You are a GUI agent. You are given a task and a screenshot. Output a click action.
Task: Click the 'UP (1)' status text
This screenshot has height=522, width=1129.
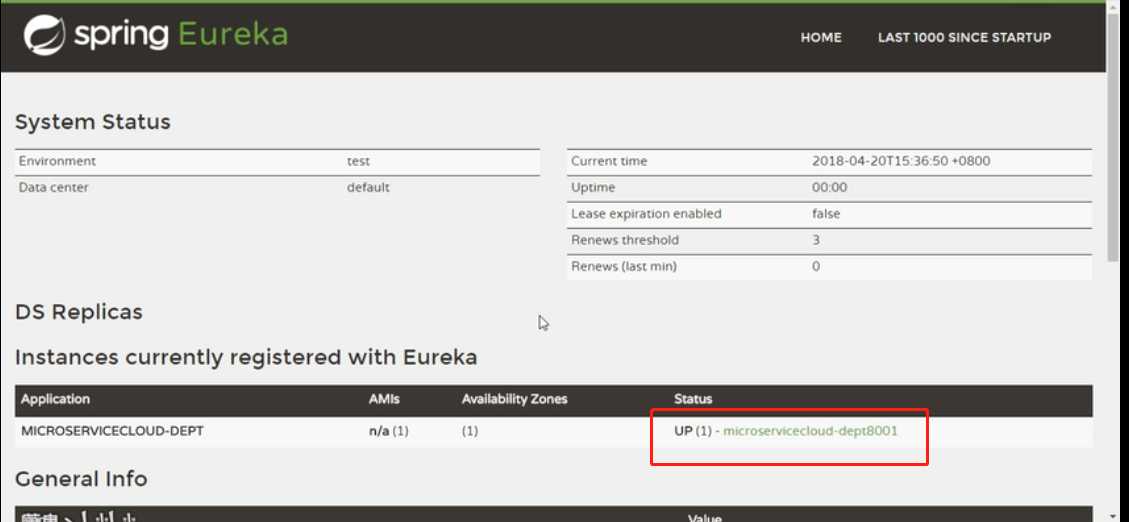tap(693, 431)
